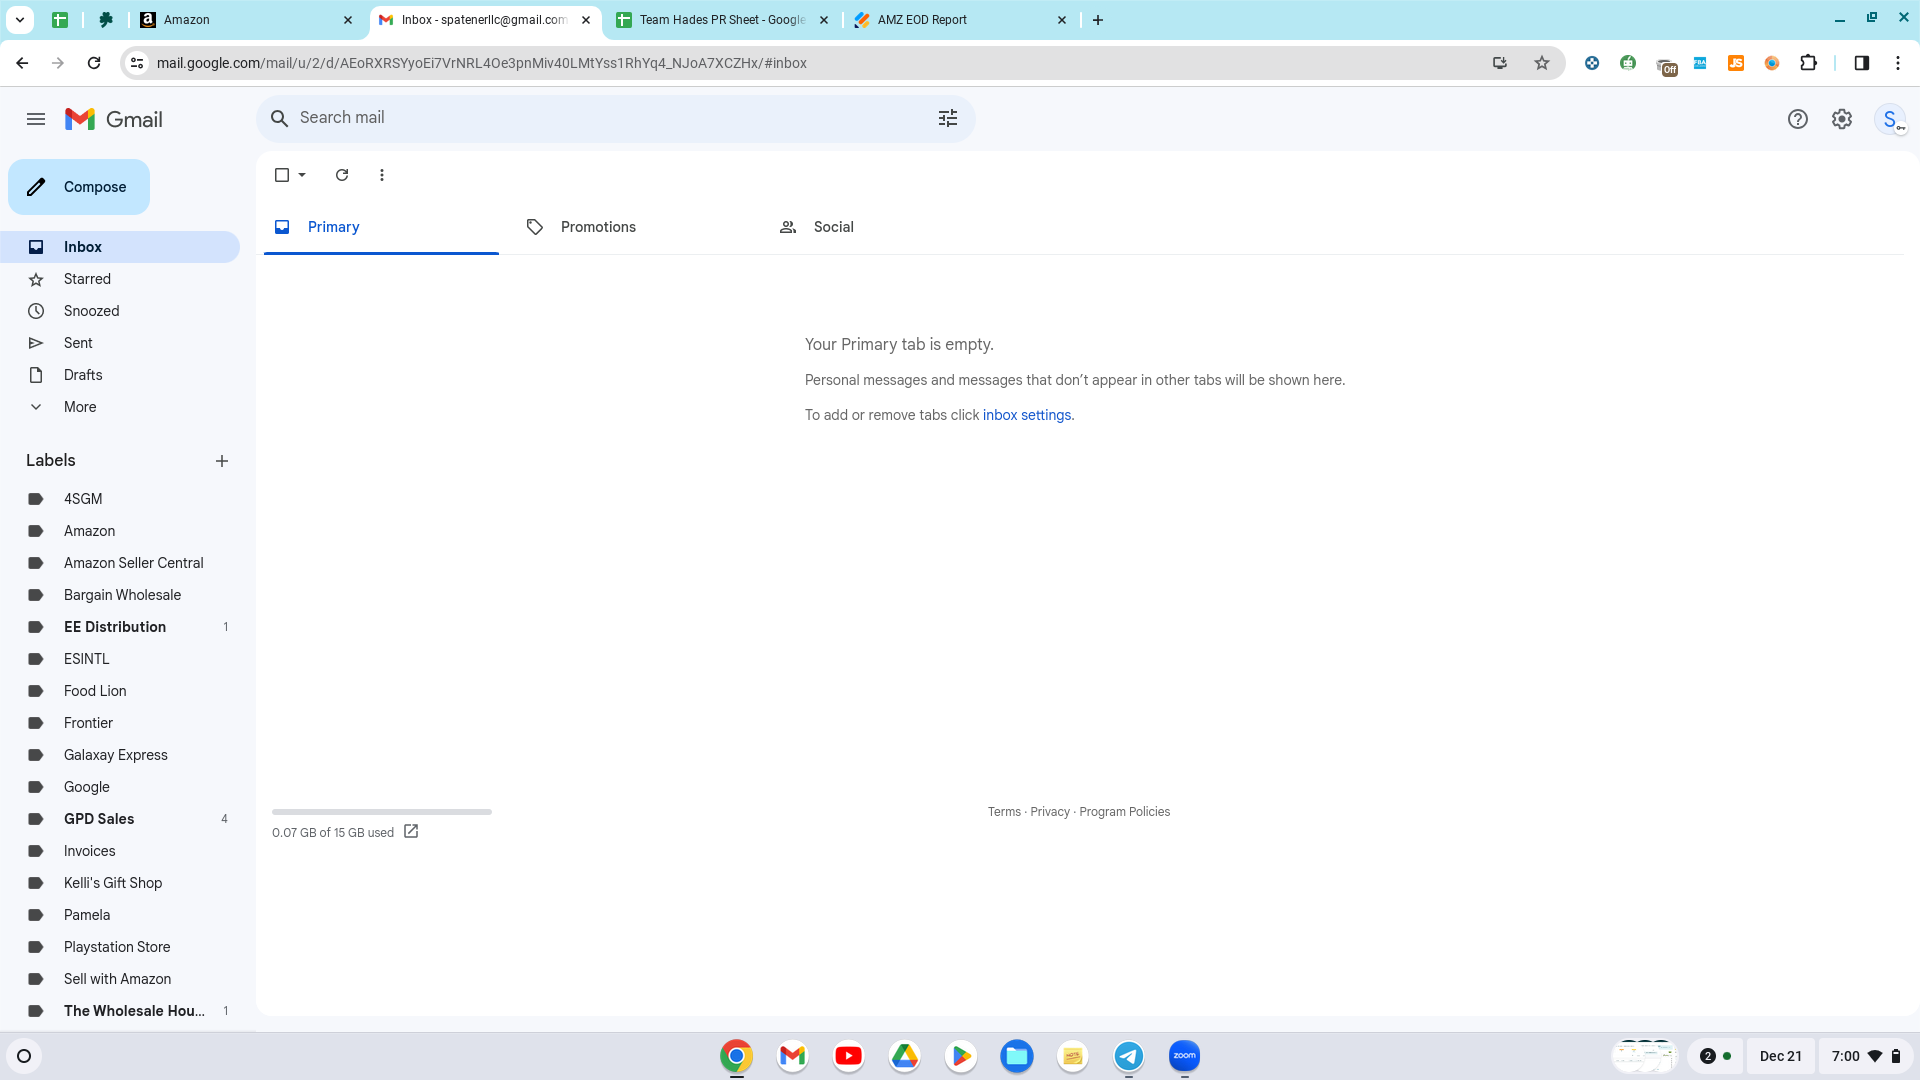Image resolution: width=1920 pixels, height=1080 pixels.
Task: Launch Google Drive from the shelf
Action: 905,1056
